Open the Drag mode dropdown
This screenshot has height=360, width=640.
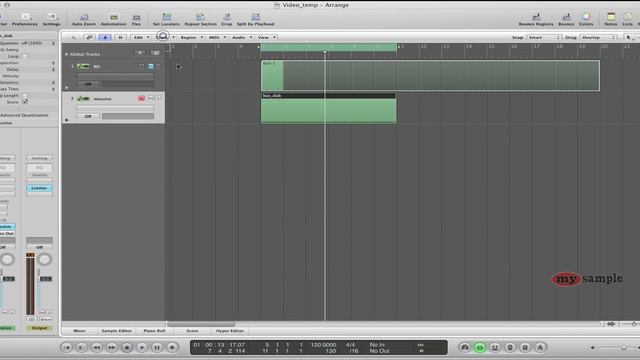tap(598, 37)
